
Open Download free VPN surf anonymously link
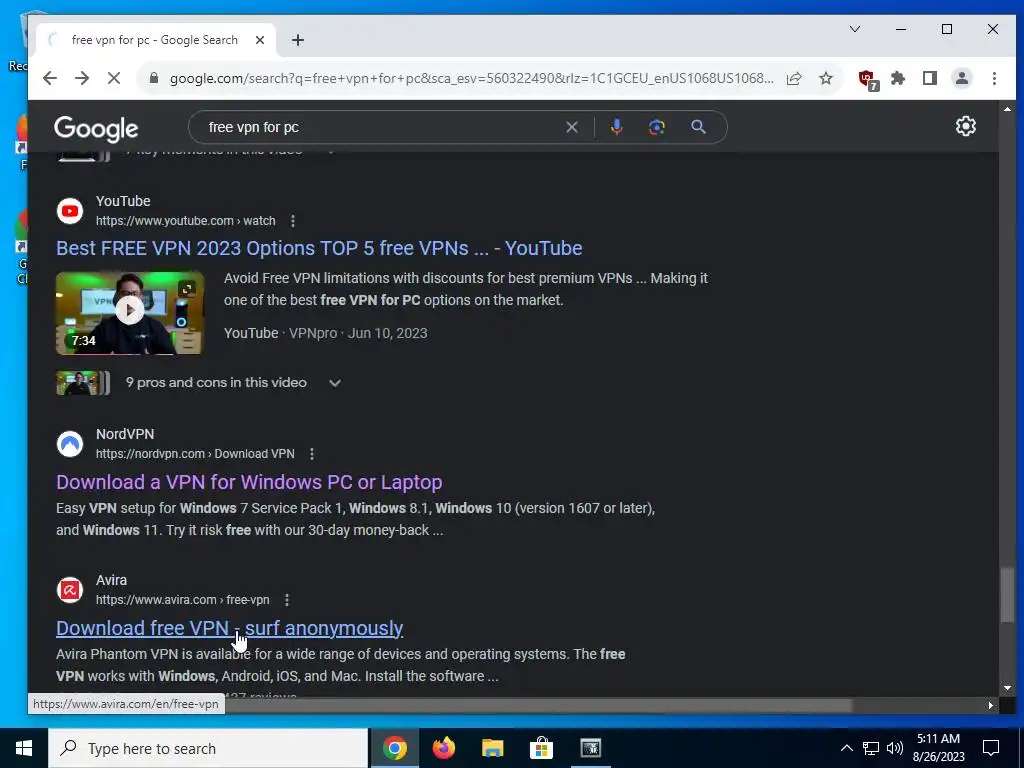pyautogui.click(x=229, y=628)
